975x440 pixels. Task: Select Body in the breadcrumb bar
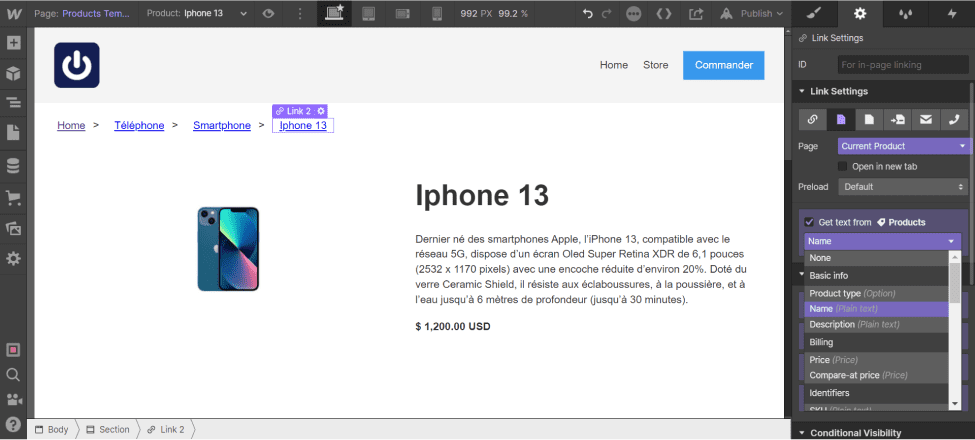coord(51,429)
